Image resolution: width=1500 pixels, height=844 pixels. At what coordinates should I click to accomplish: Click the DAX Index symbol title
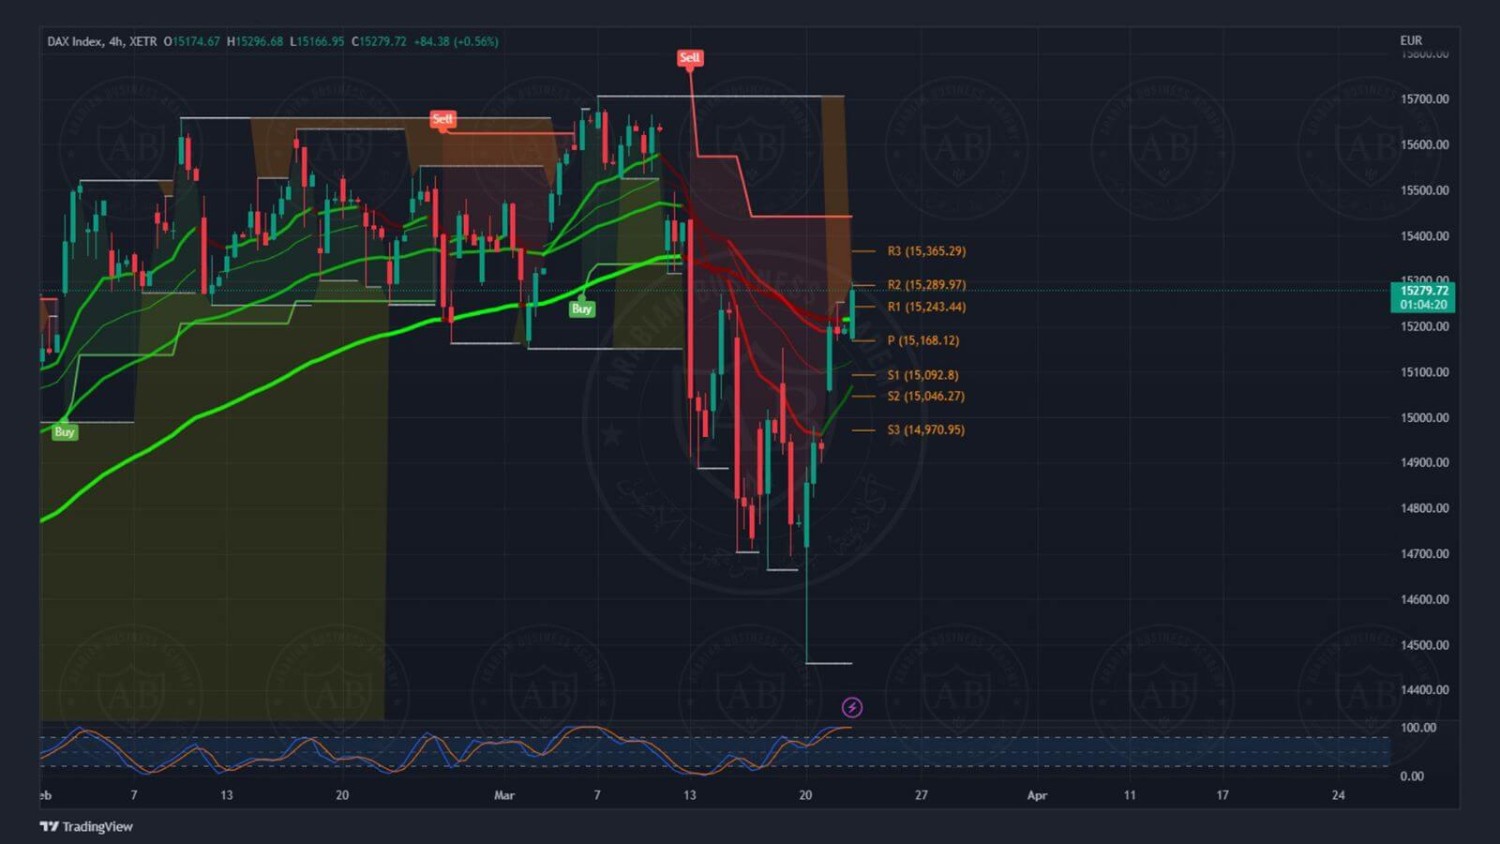tap(75, 41)
